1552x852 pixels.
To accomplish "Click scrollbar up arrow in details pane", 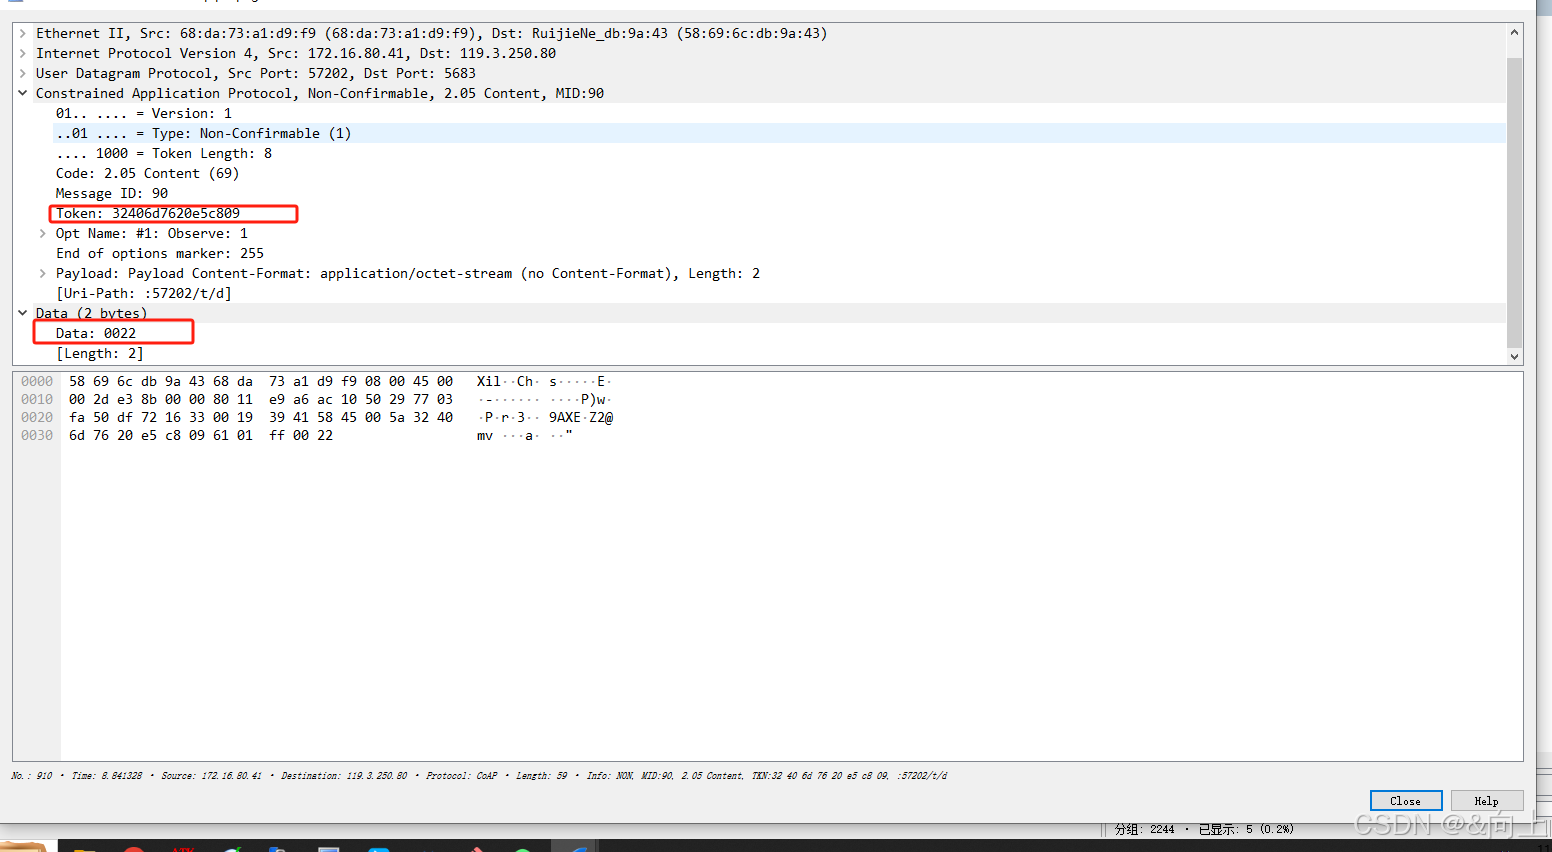I will click(x=1514, y=32).
